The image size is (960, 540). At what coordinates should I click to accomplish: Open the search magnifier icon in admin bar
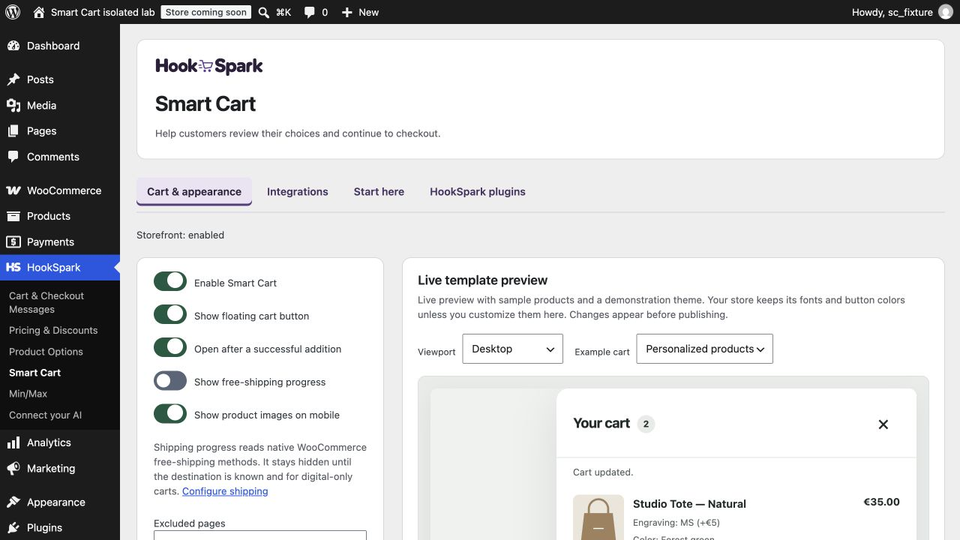click(263, 12)
